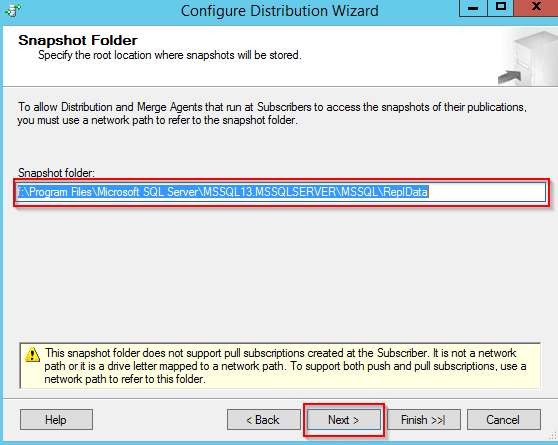This screenshot has height=445, width=558.
Task: Maximize the wizard window
Action: (501, 8)
